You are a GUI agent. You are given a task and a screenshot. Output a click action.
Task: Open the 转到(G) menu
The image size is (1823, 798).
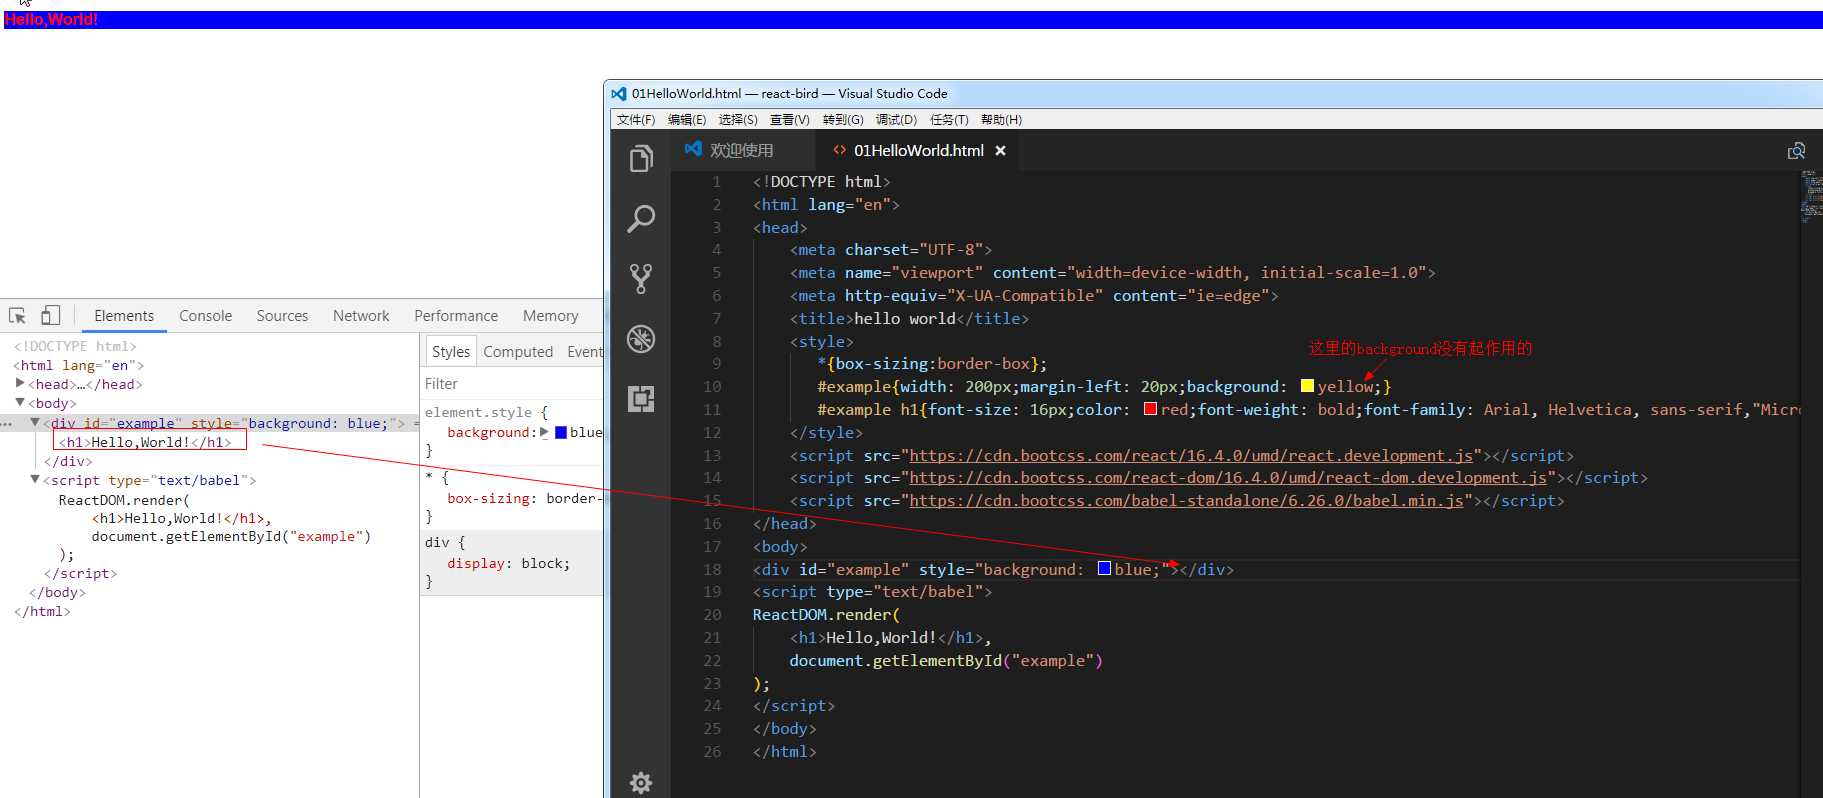843,119
